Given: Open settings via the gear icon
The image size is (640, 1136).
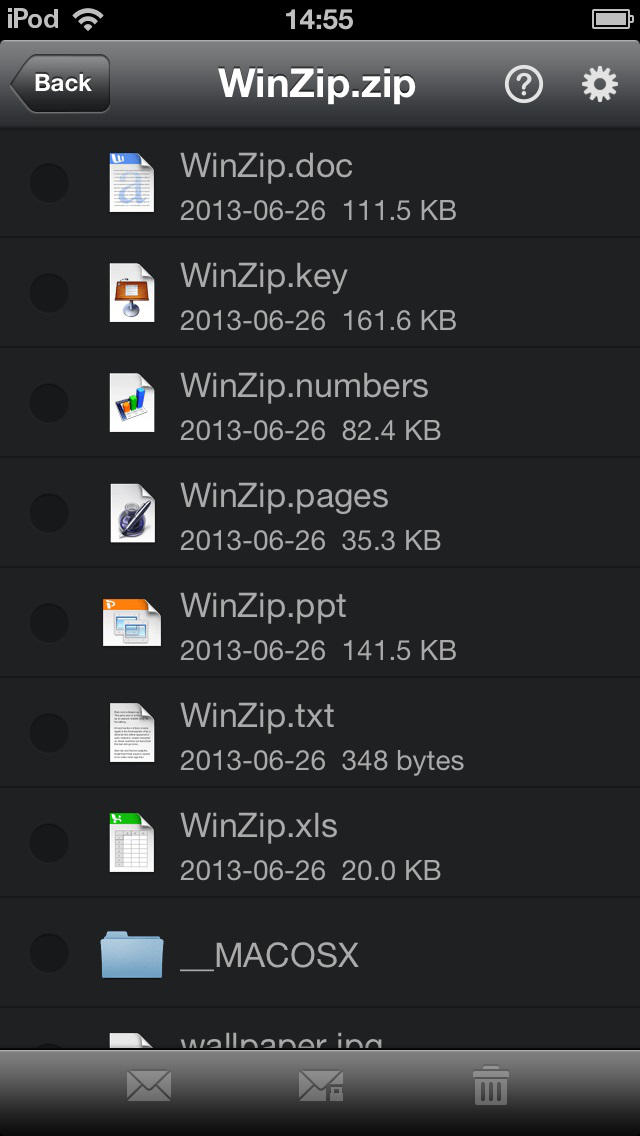Looking at the screenshot, I should coord(600,85).
